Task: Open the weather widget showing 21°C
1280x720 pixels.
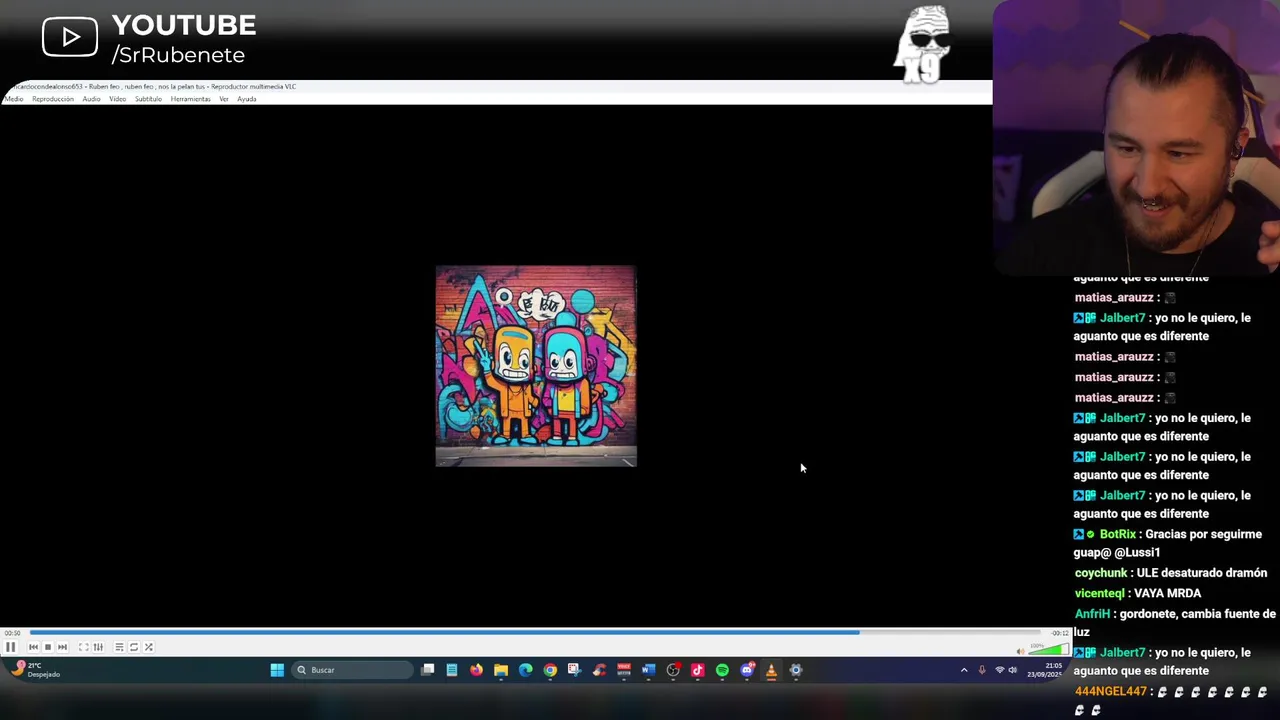Action: point(35,670)
